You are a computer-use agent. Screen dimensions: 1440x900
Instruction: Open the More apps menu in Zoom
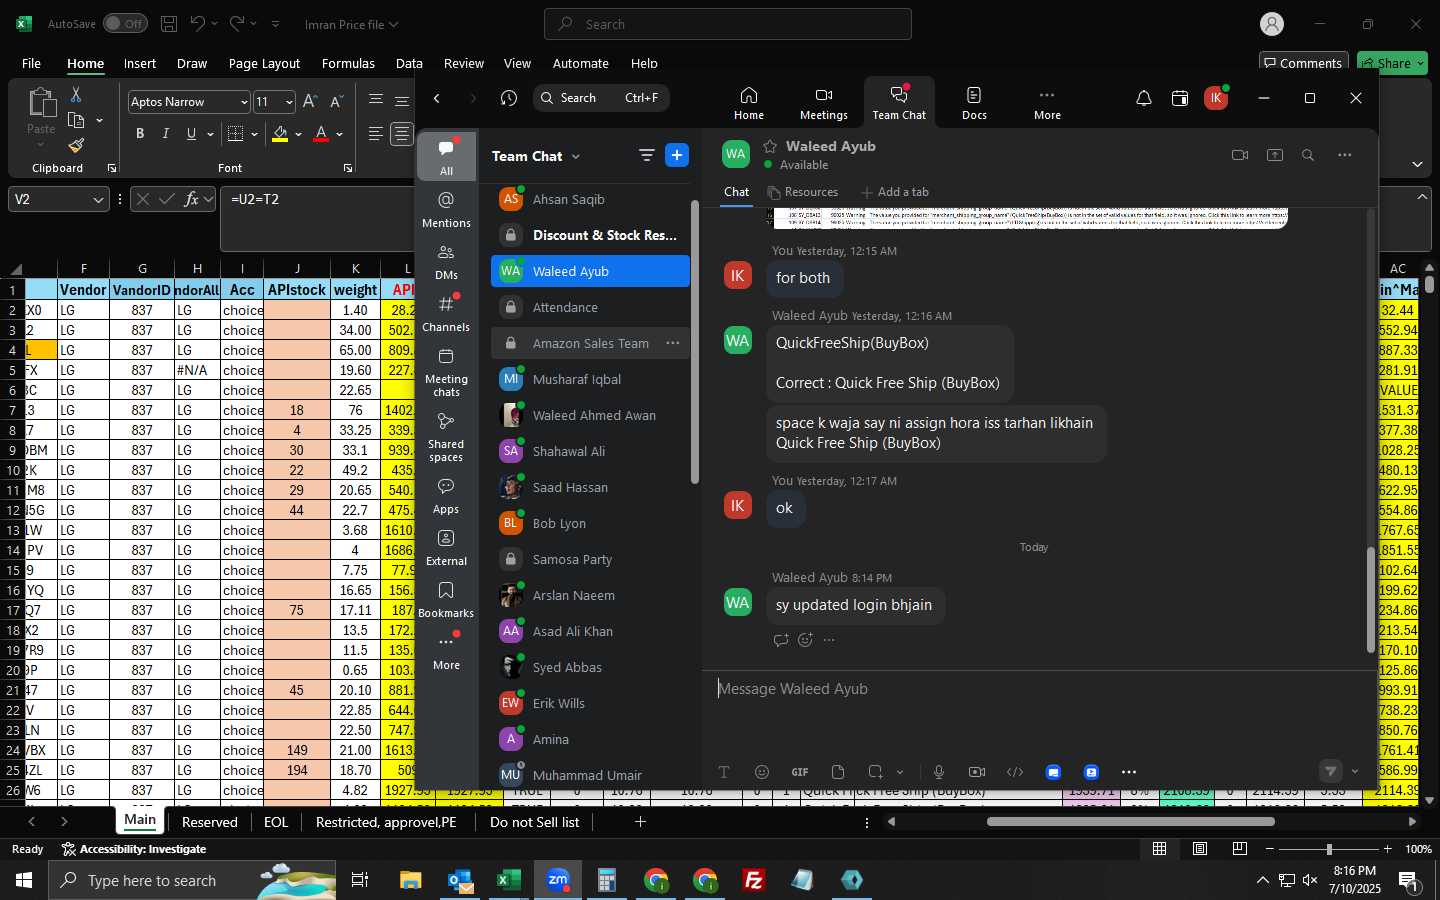pos(1047,103)
